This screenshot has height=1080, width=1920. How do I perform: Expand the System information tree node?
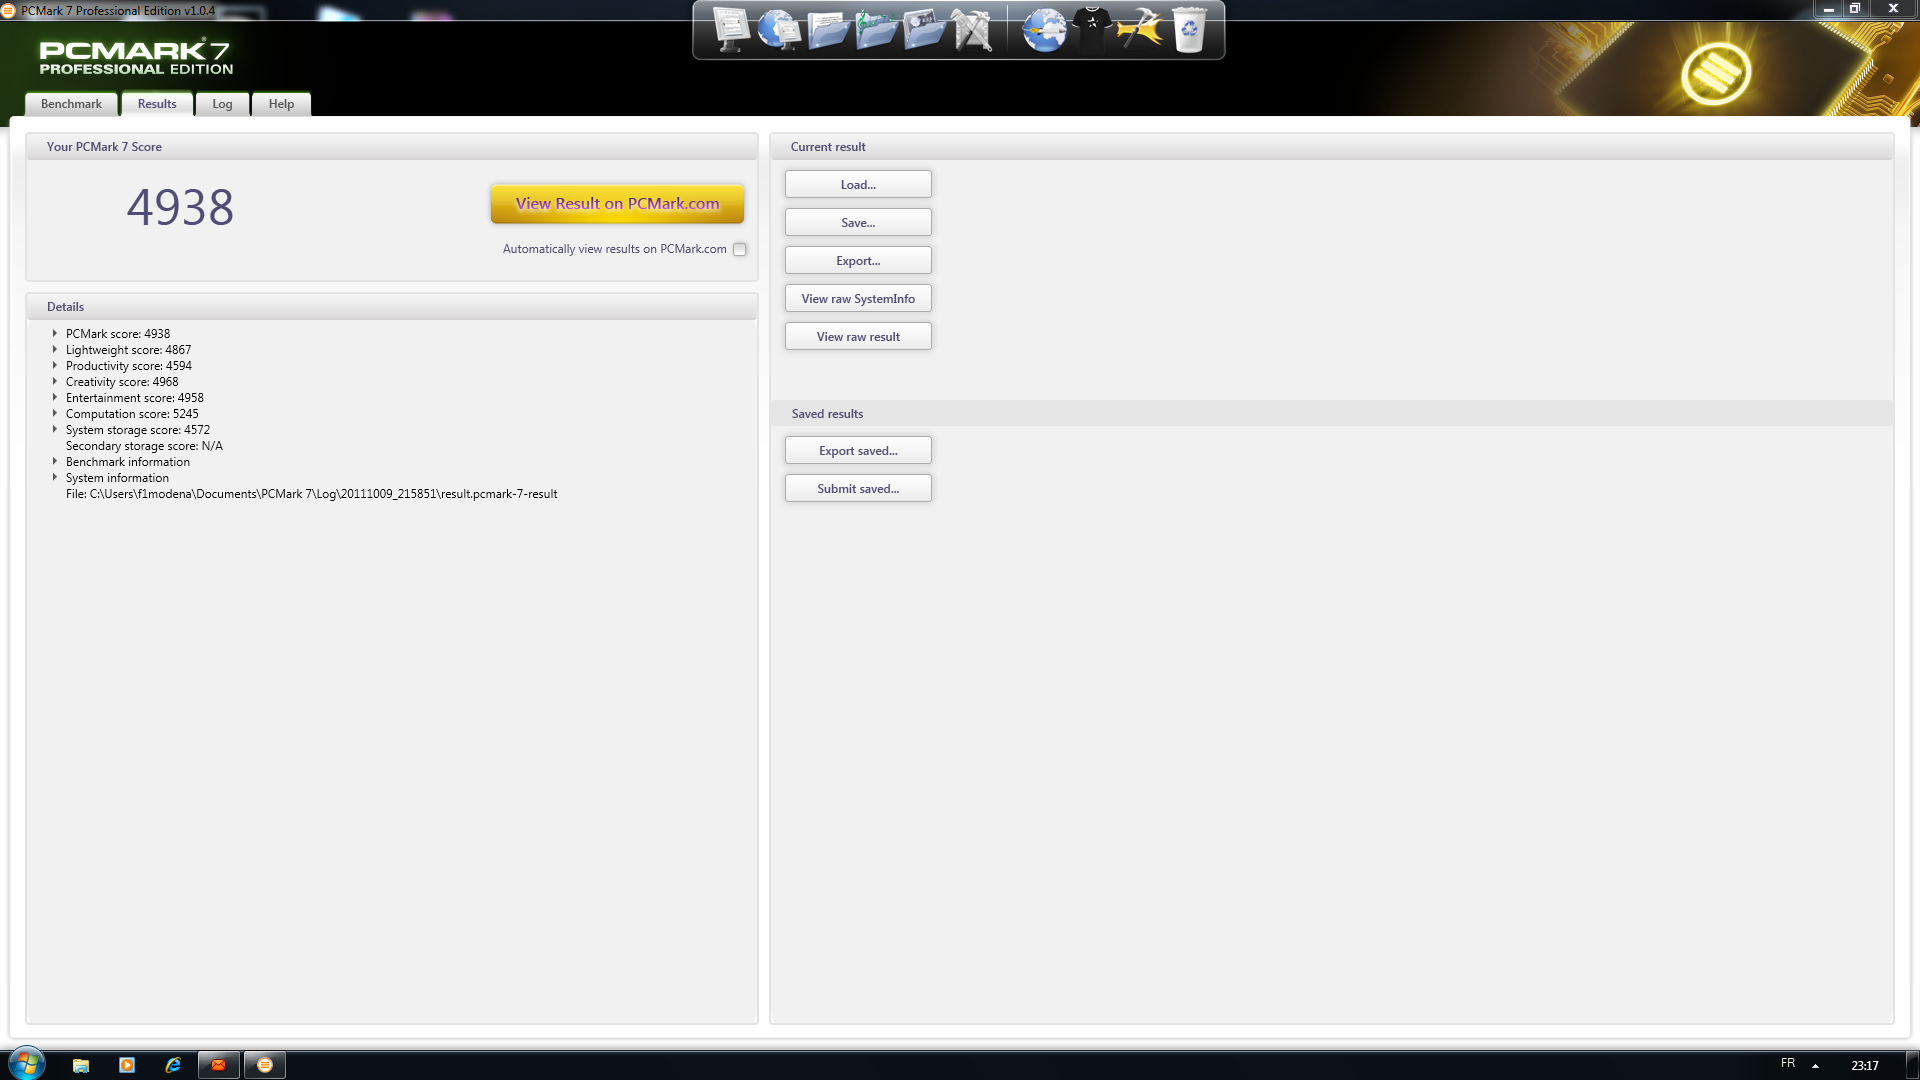[x=55, y=478]
